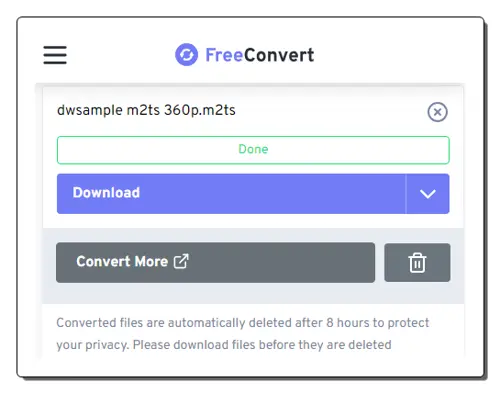The height and width of the screenshot is (393, 500).
Task: Go to homepage via FreeConvert wordmark
Action: [260, 55]
